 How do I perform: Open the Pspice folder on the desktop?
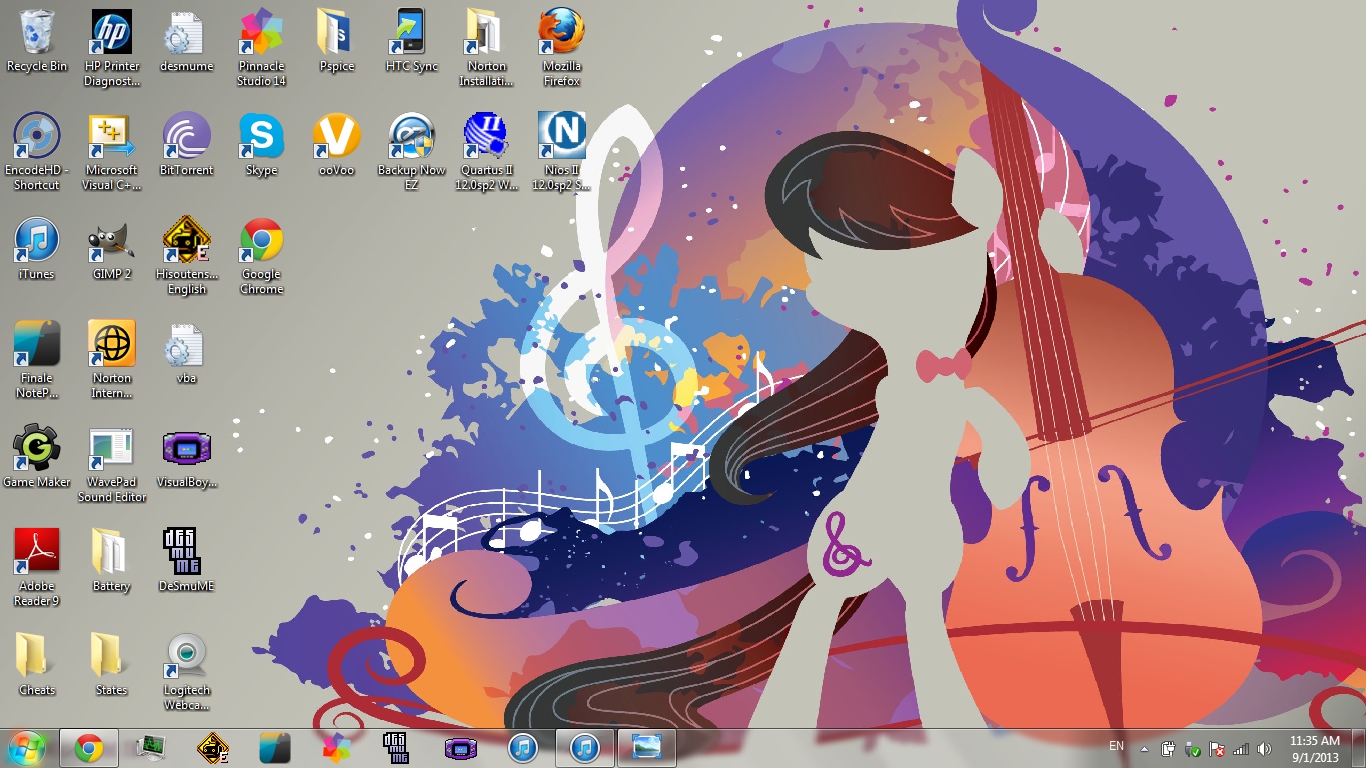tap(337, 40)
